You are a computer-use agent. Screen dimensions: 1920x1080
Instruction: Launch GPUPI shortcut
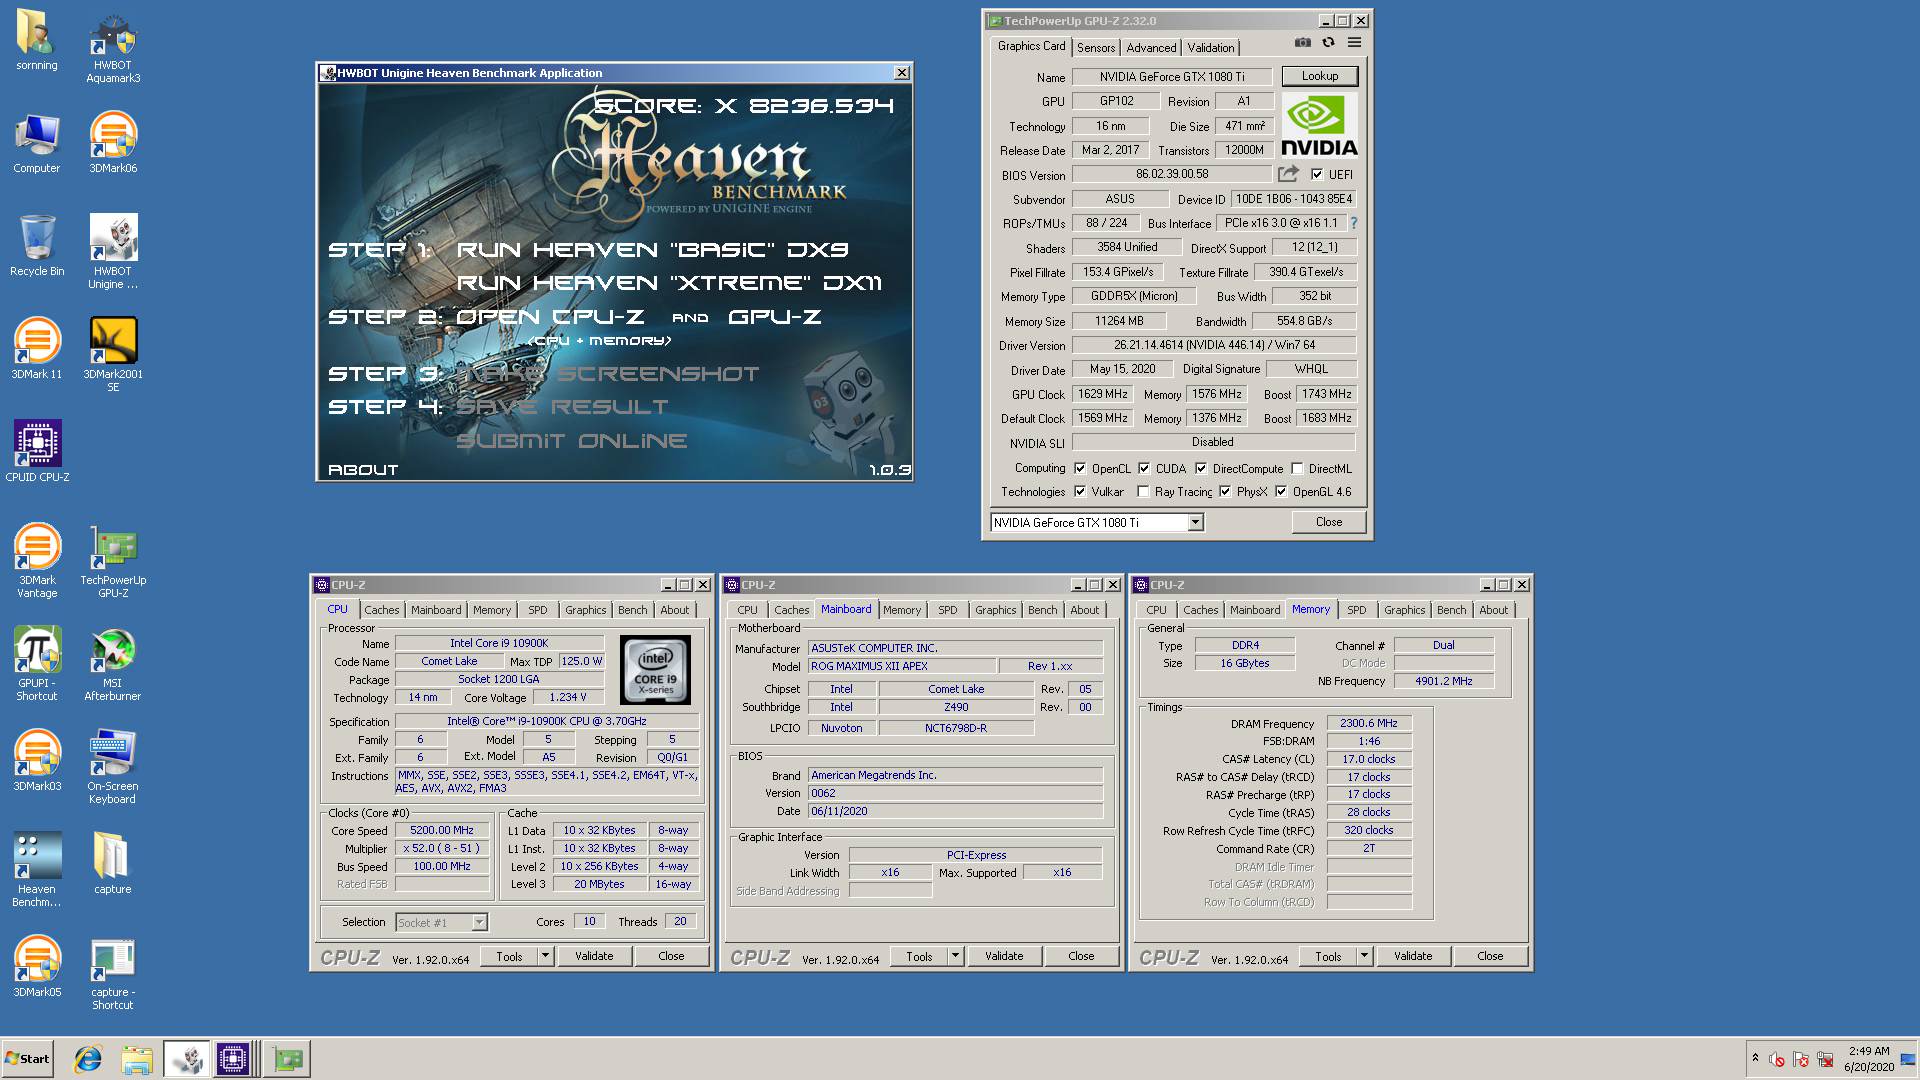click(x=37, y=664)
